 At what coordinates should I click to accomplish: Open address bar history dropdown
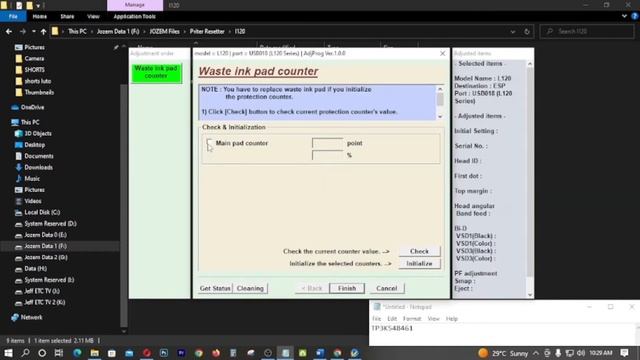click(x=513, y=31)
